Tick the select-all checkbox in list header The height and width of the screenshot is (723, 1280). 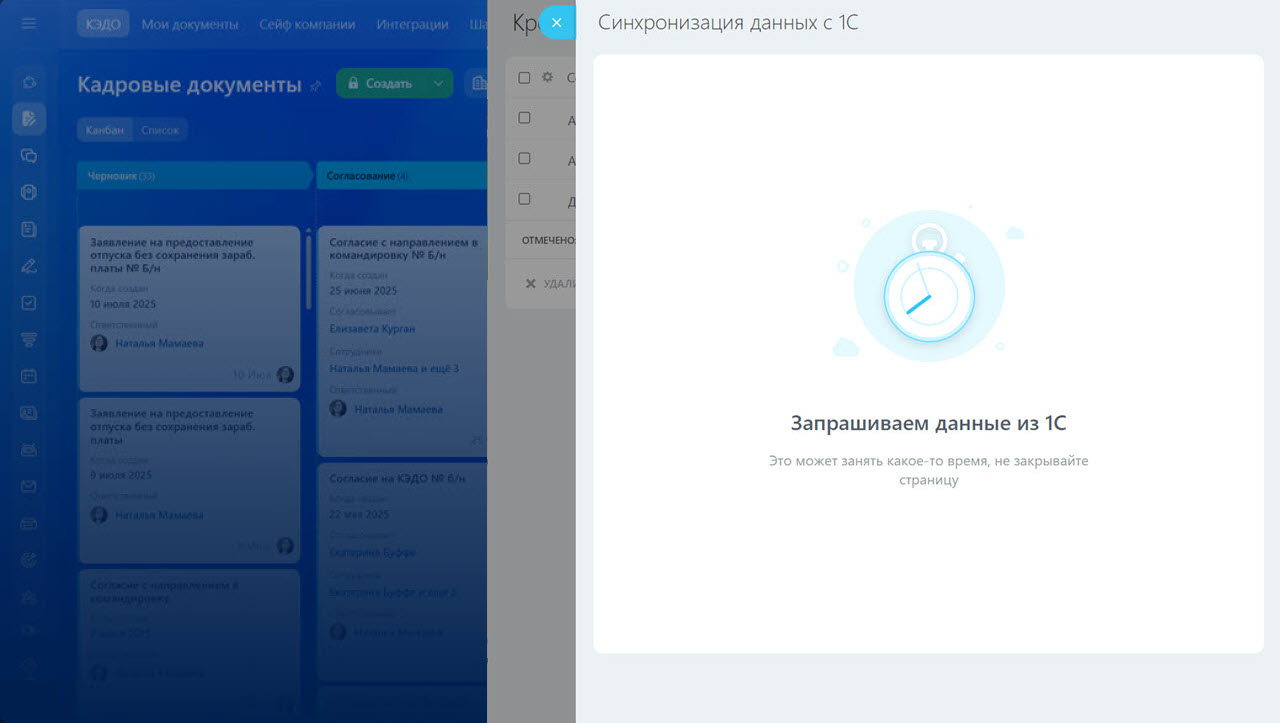(524, 77)
